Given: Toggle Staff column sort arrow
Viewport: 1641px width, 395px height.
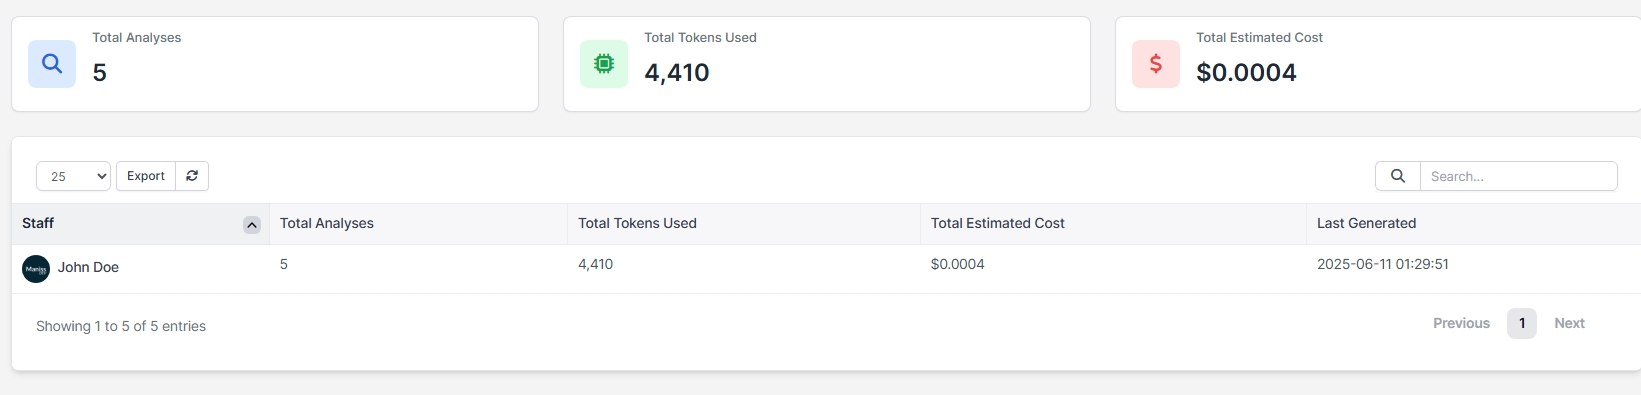Looking at the screenshot, I should pos(252,225).
